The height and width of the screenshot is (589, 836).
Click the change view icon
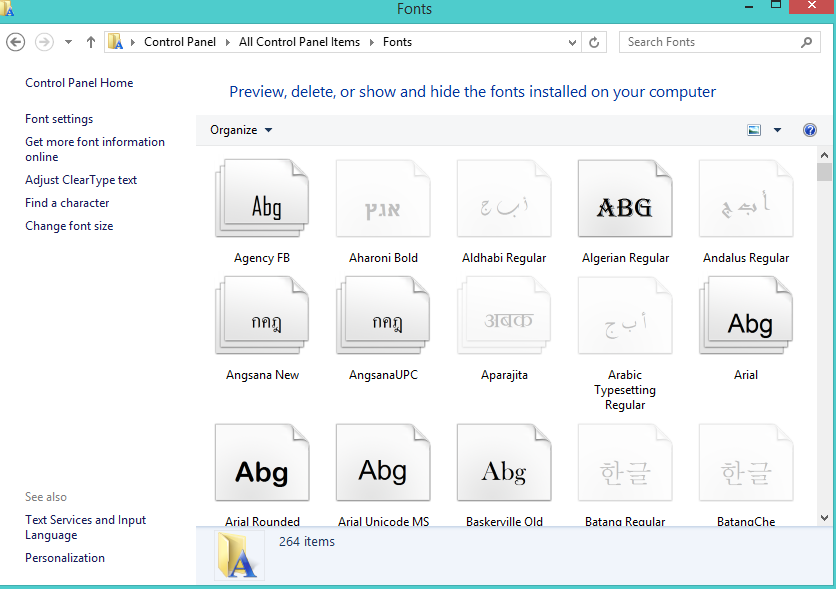point(754,130)
